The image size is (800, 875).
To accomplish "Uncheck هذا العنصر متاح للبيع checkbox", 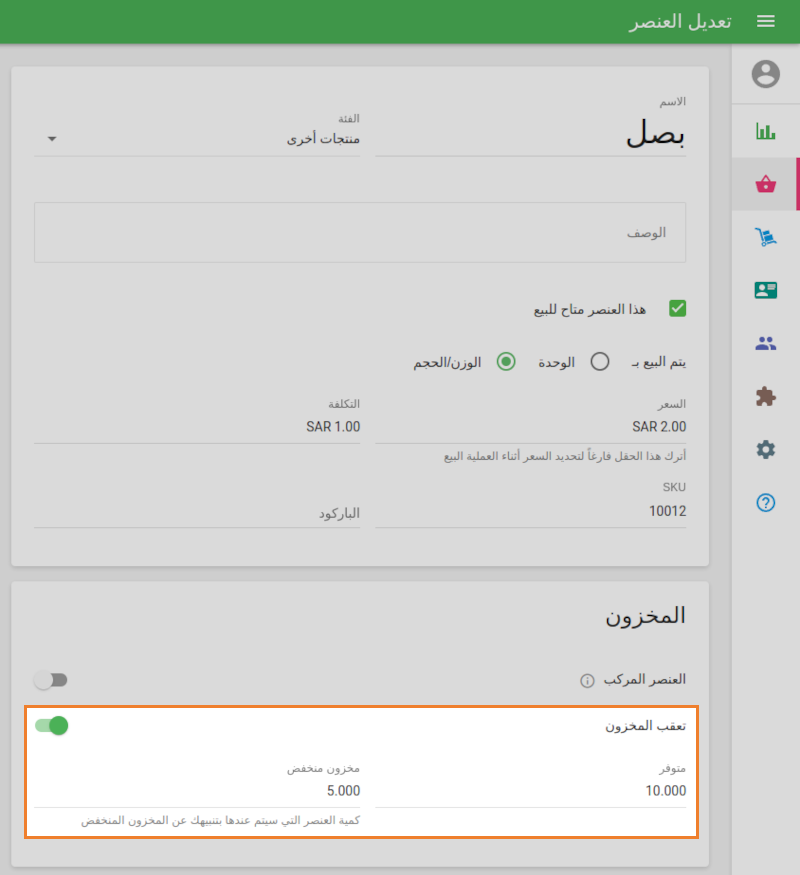I will click(x=677, y=308).
